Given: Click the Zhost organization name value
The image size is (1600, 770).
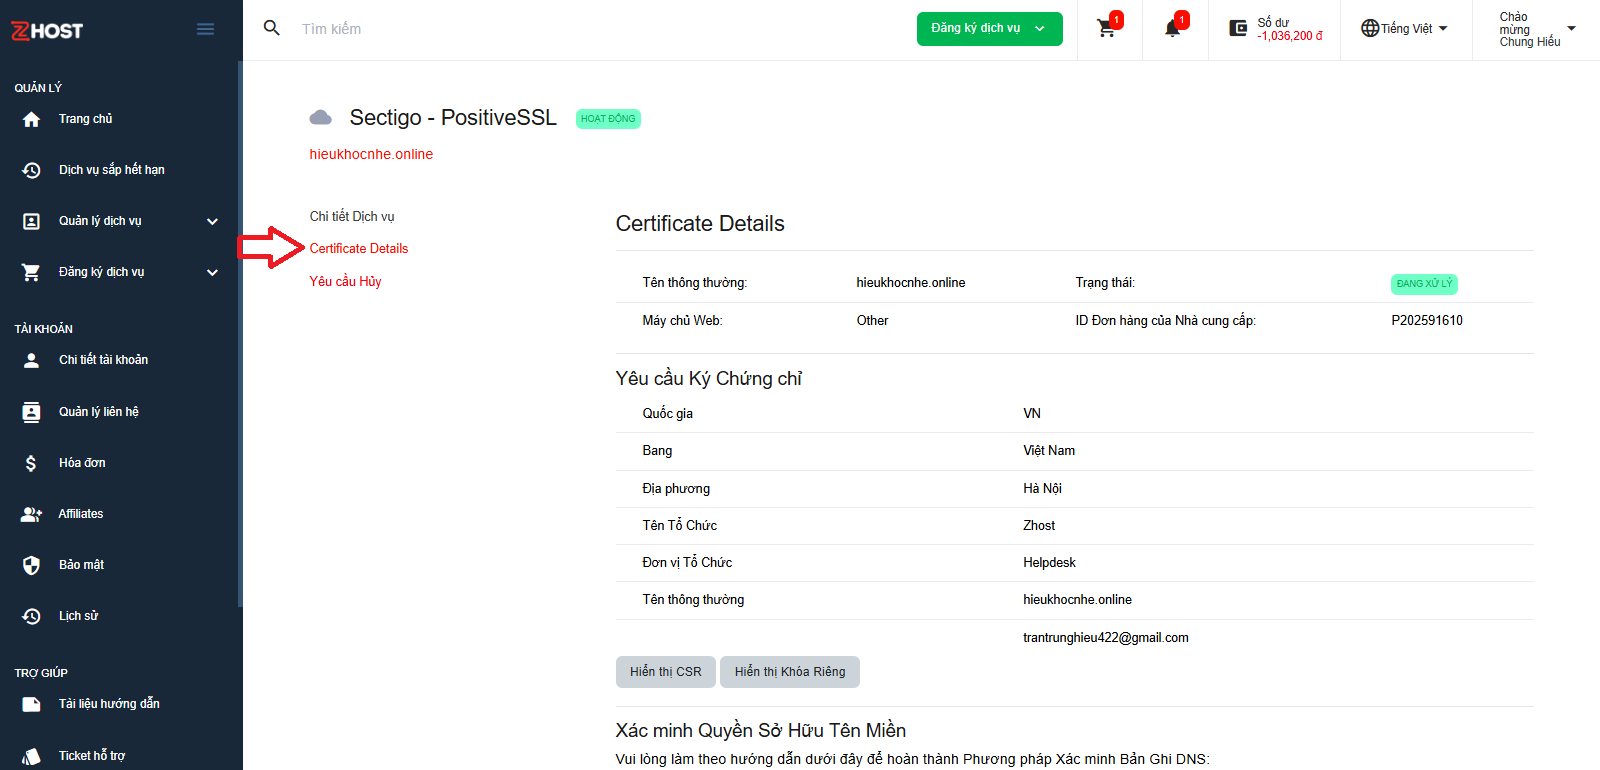Looking at the screenshot, I should point(1039,526).
